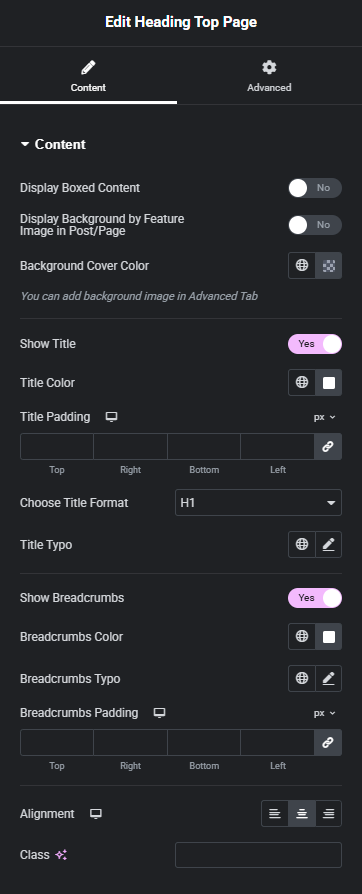Viewport: 362px width, 894px height.
Task: Turn off the Show Title switch
Action: [315, 344]
